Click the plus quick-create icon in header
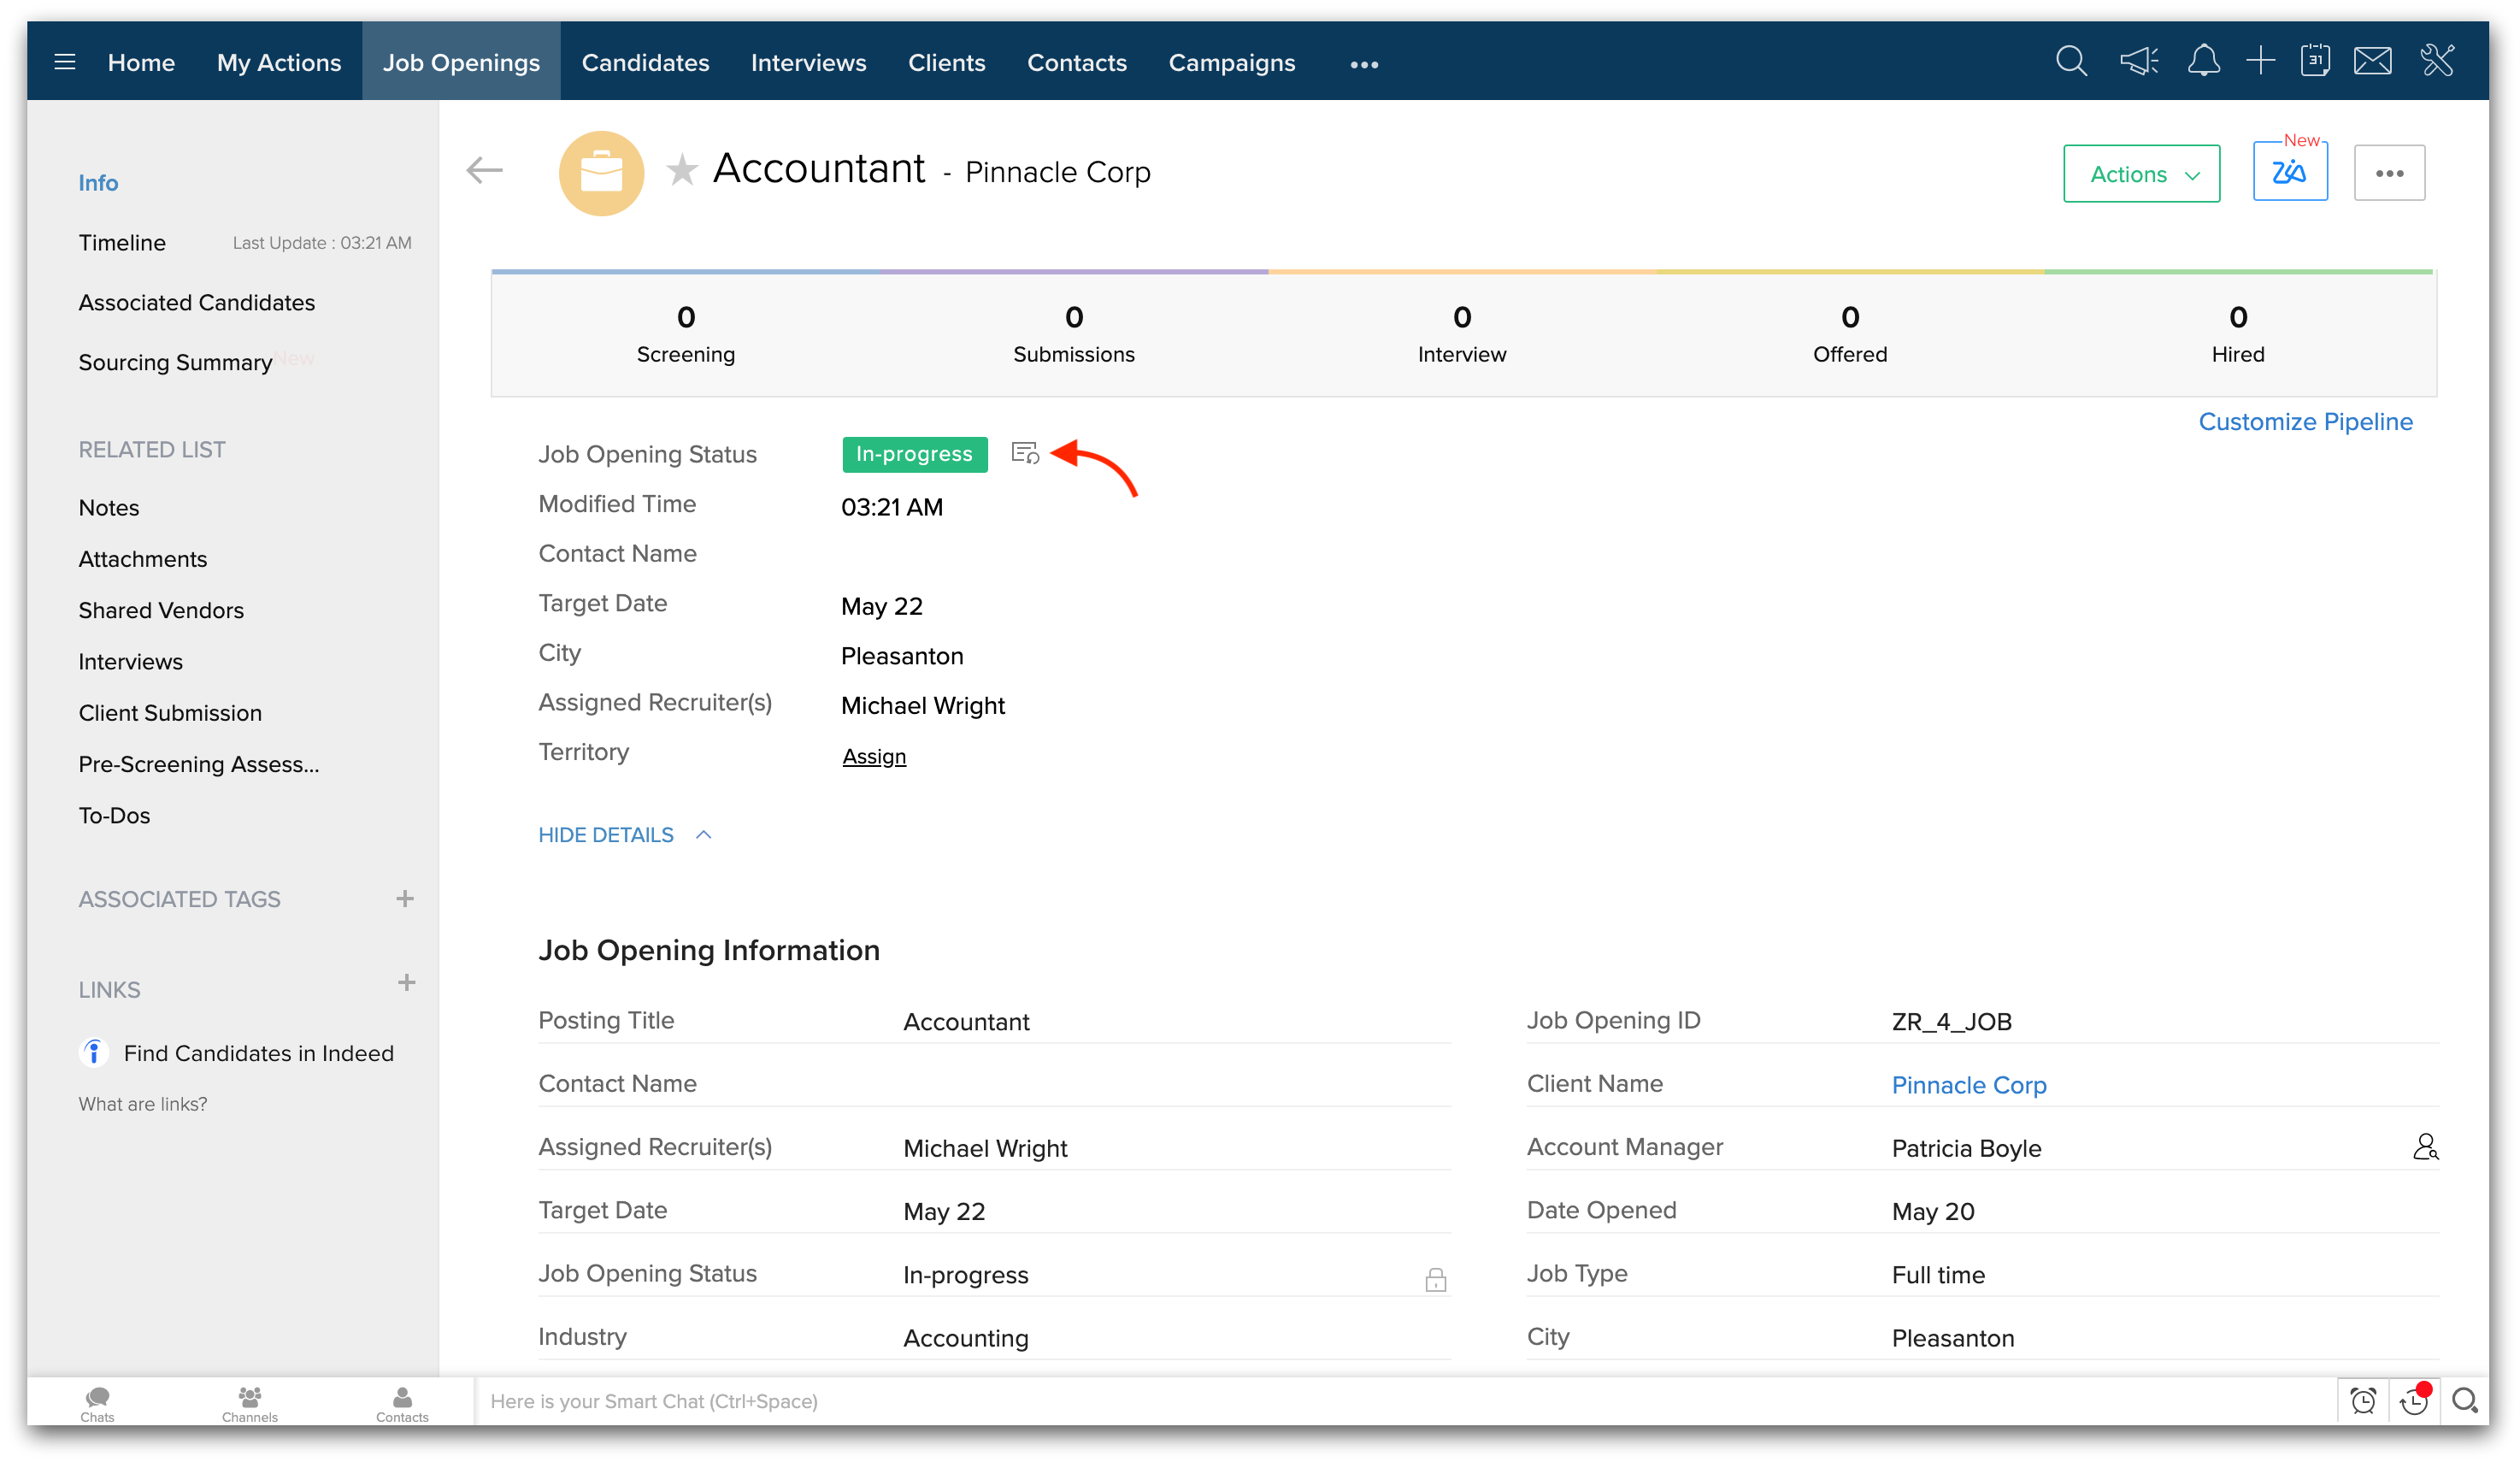2520x1462 pixels. [x=2260, y=62]
